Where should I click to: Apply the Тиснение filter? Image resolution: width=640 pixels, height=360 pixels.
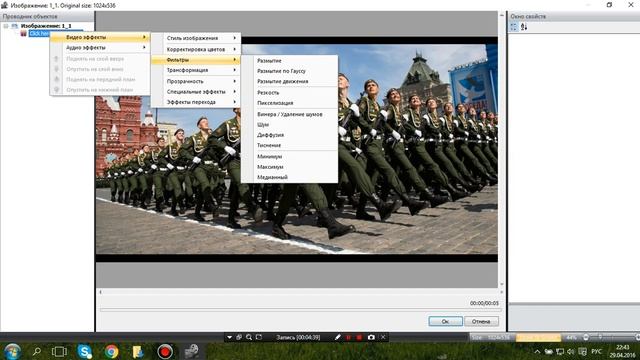click(x=289, y=145)
